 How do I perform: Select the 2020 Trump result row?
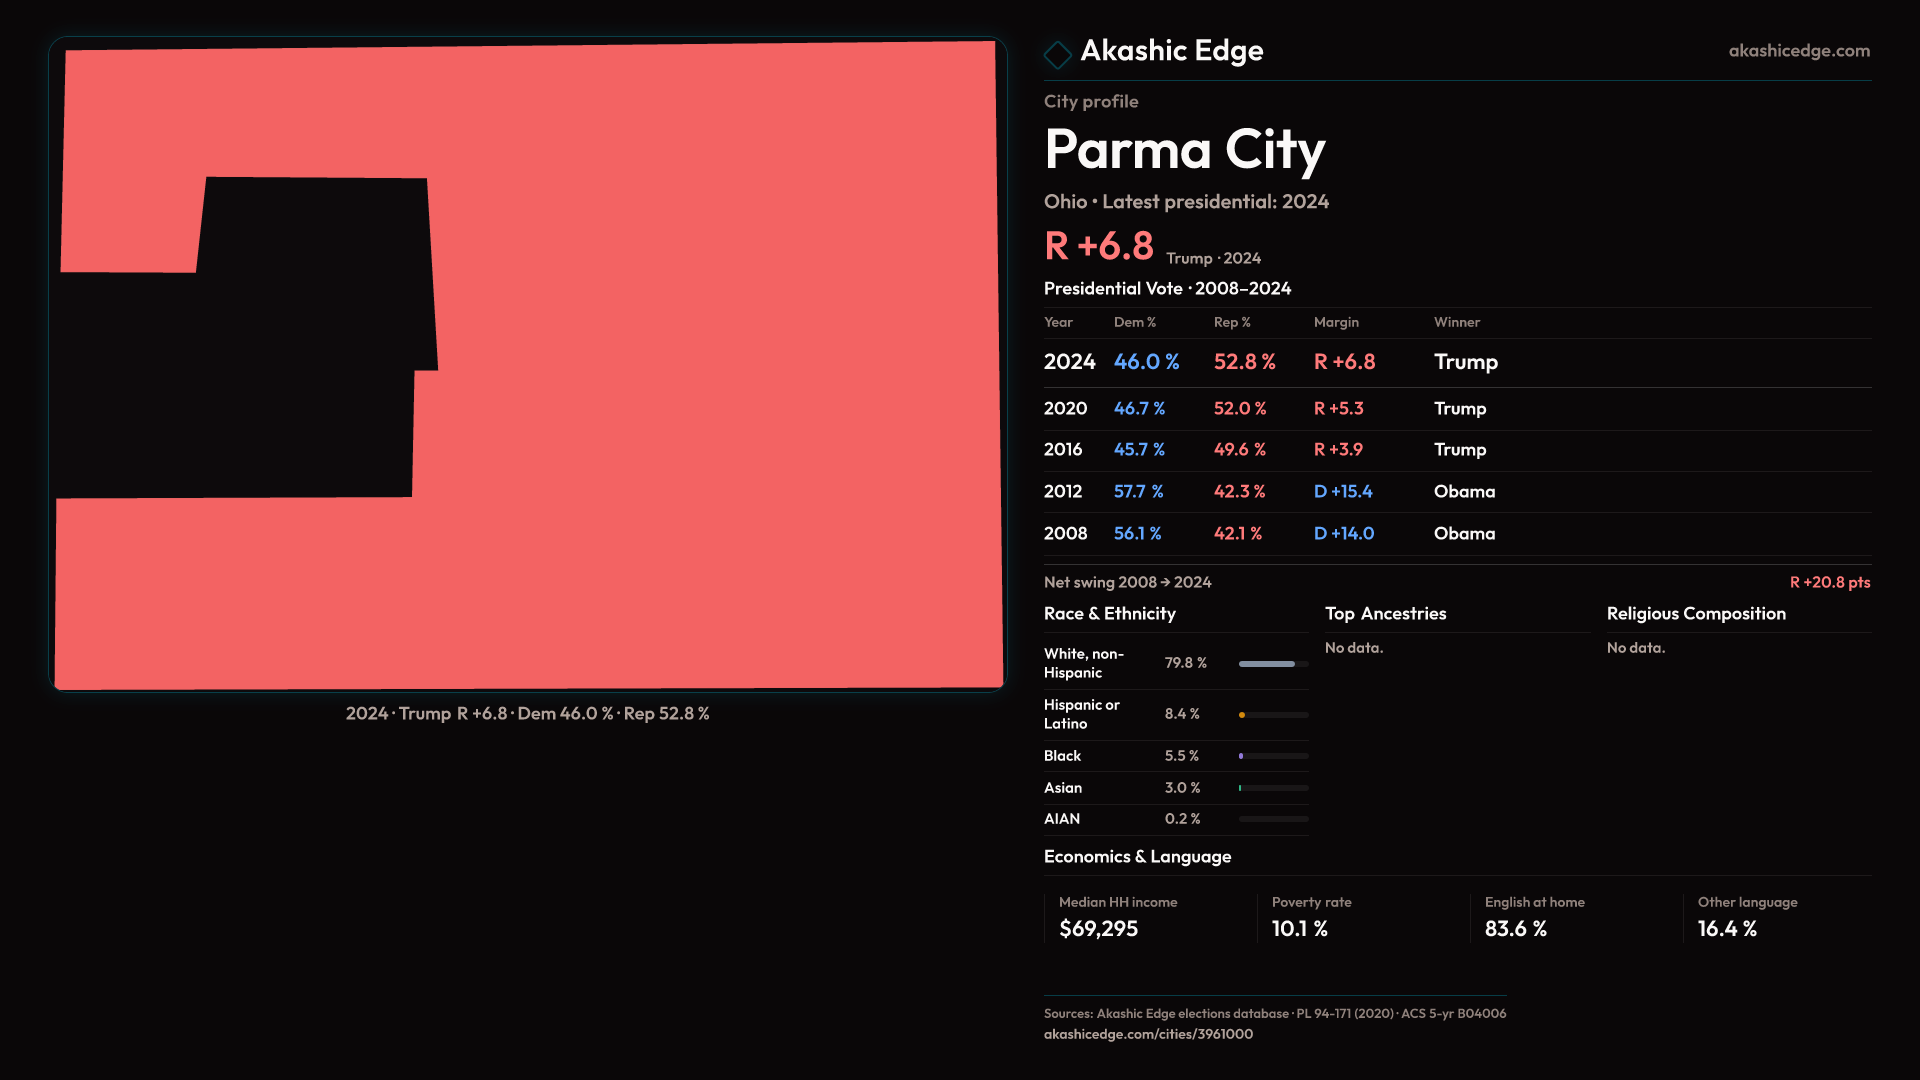tap(1456, 408)
